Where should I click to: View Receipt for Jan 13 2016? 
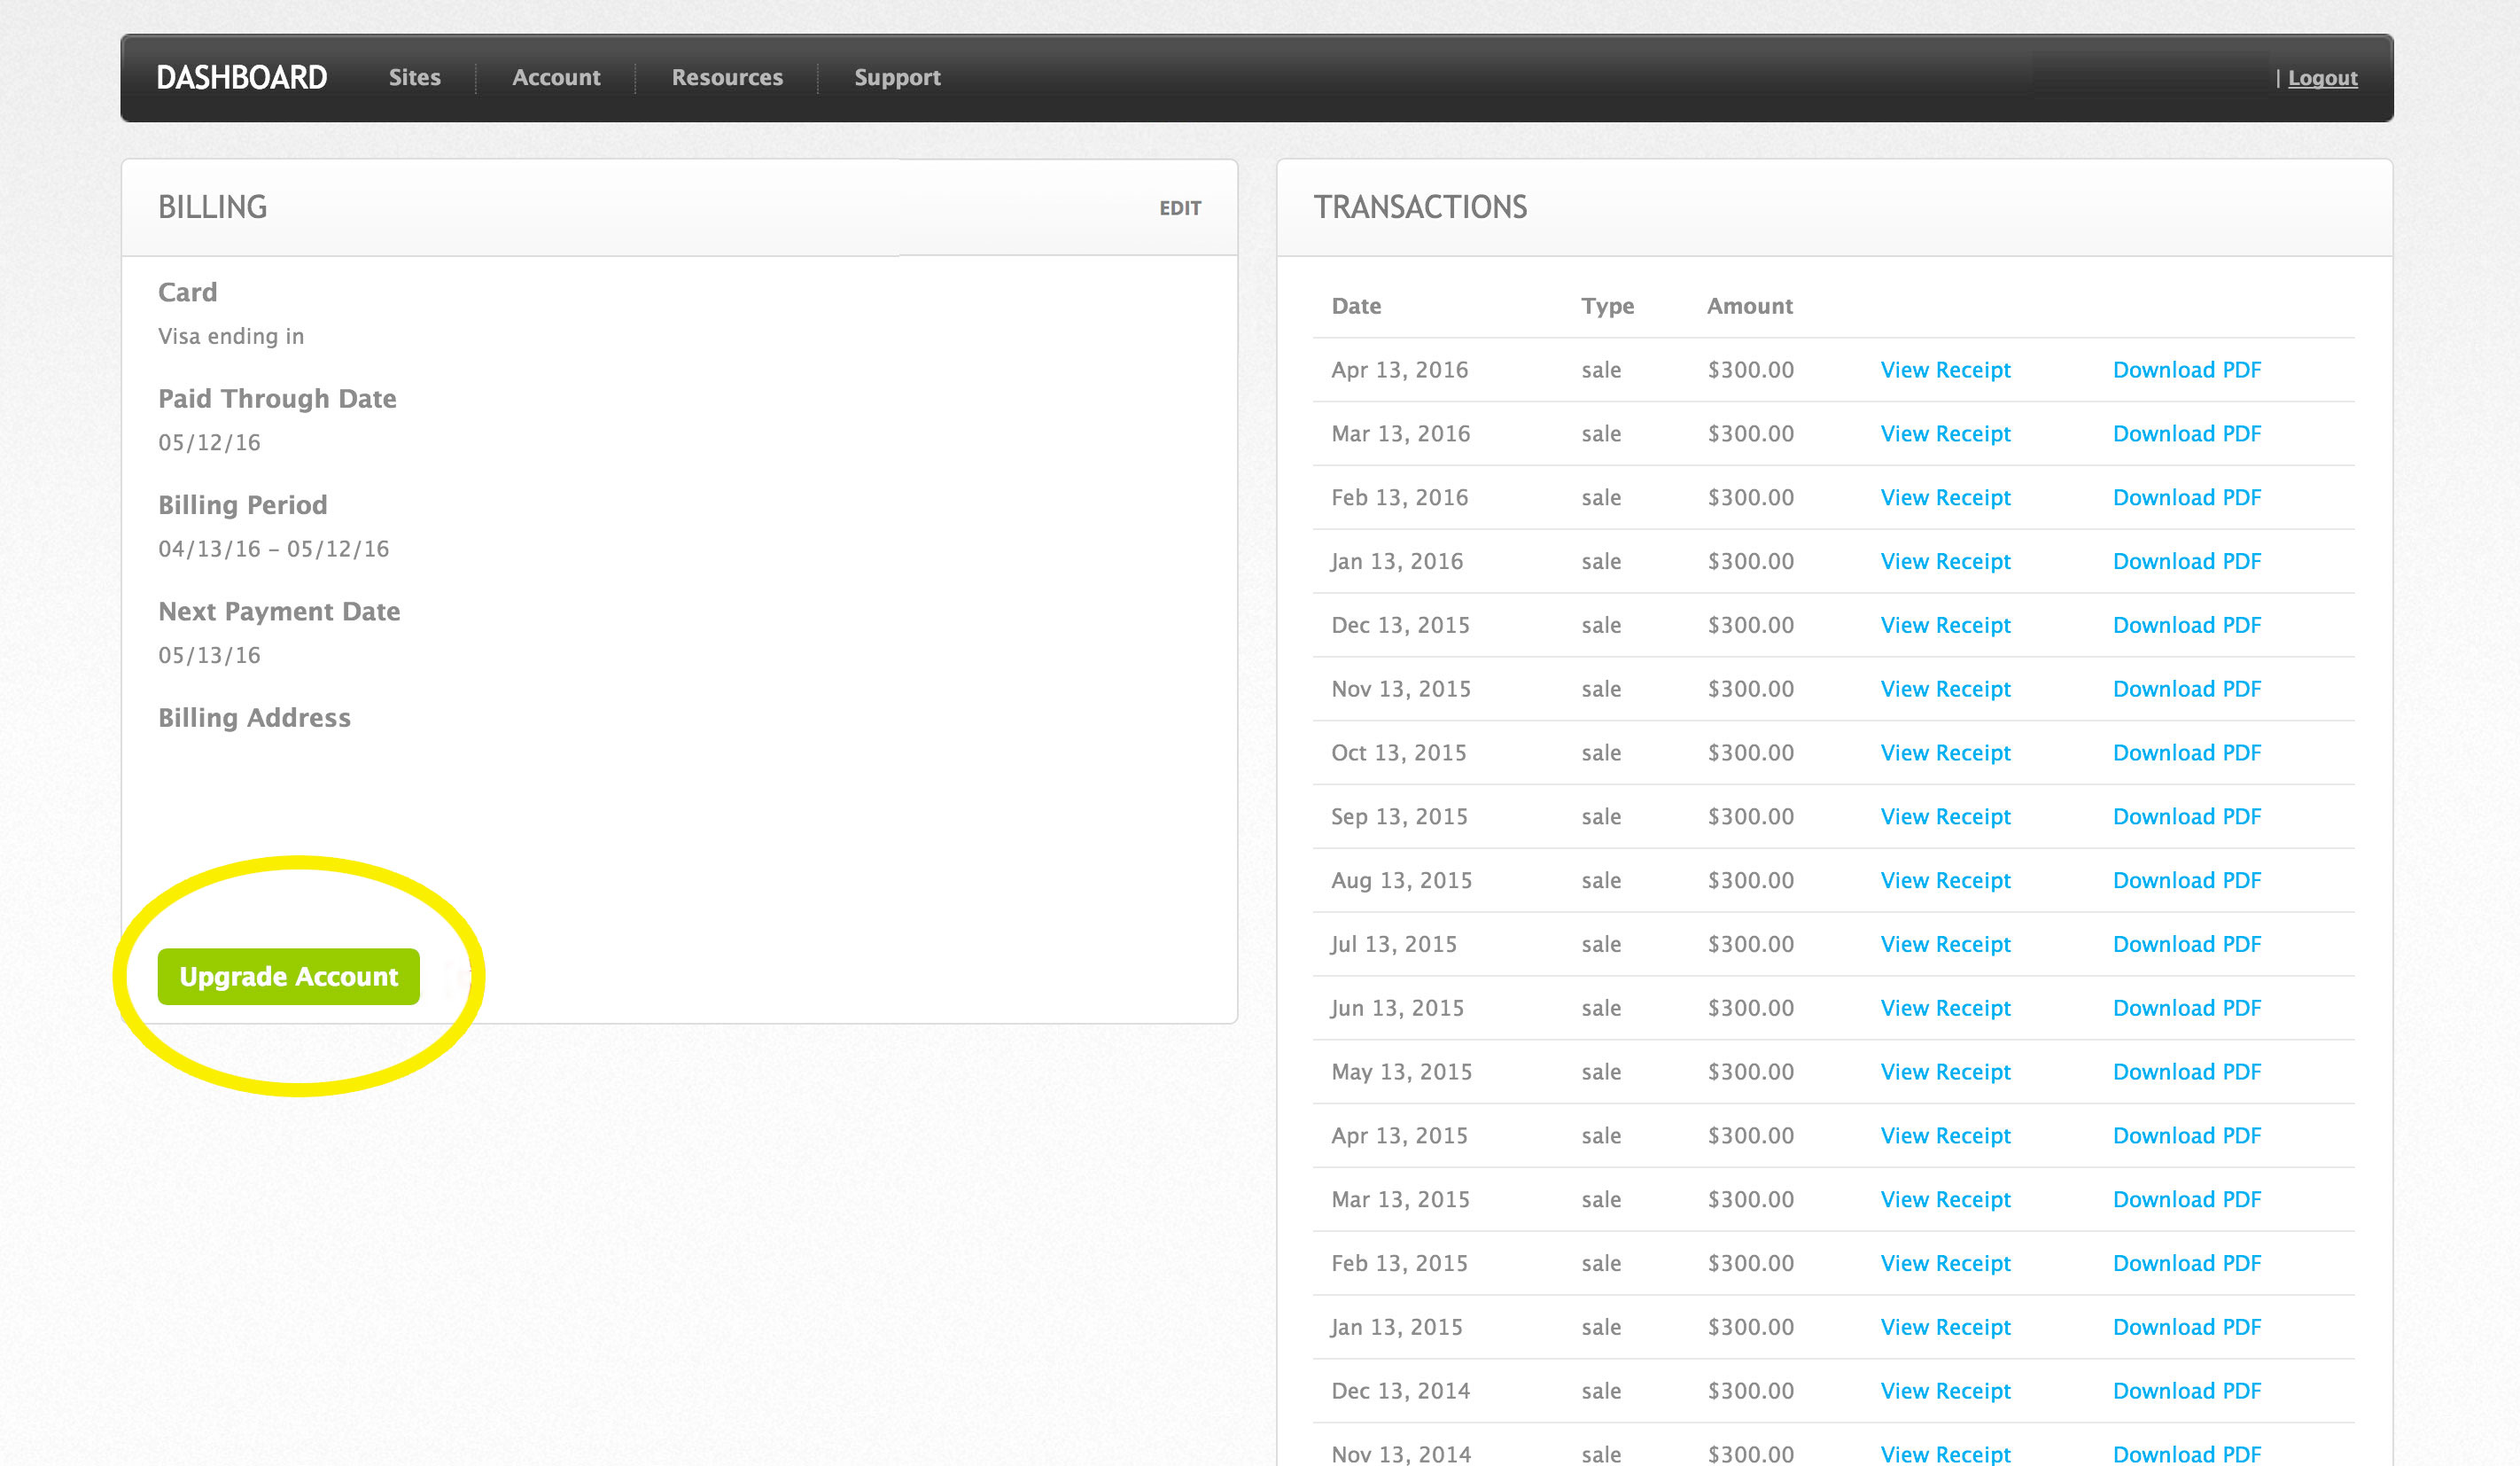(x=1945, y=560)
